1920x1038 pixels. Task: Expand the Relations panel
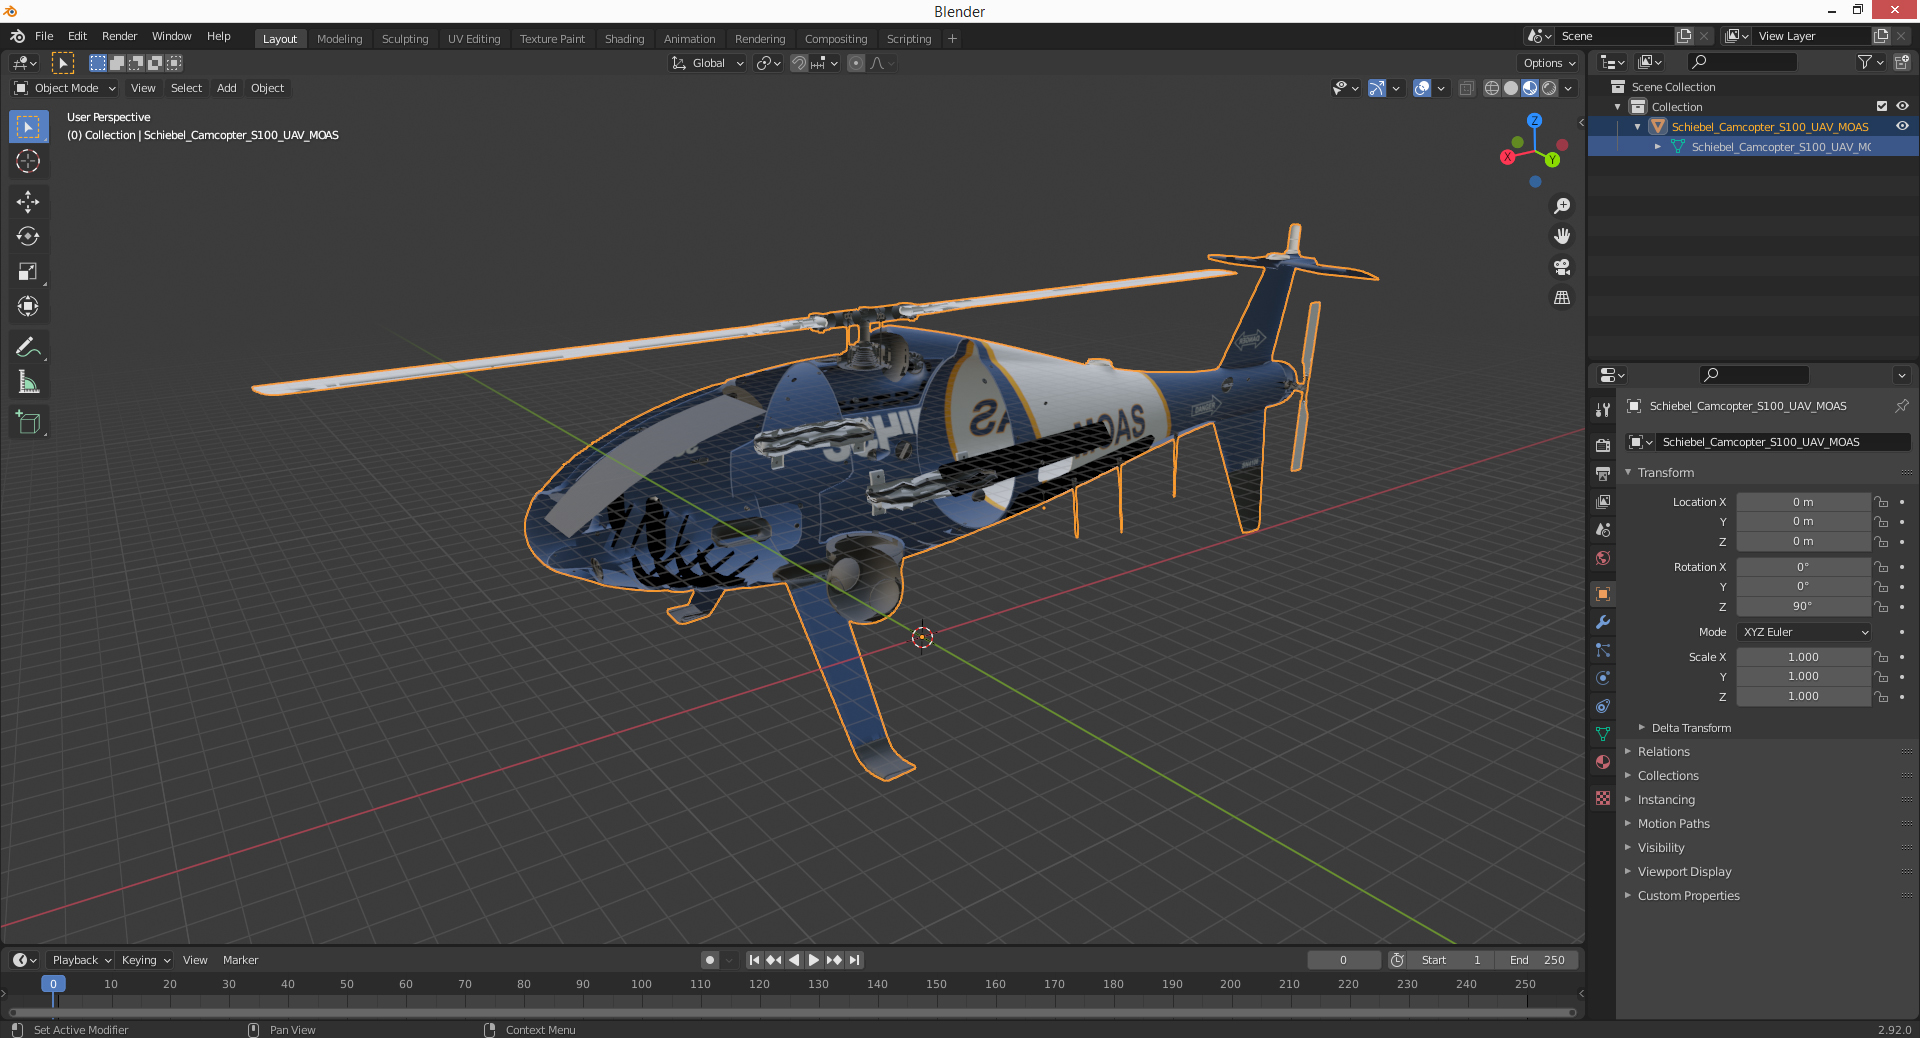pyautogui.click(x=1663, y=752)
